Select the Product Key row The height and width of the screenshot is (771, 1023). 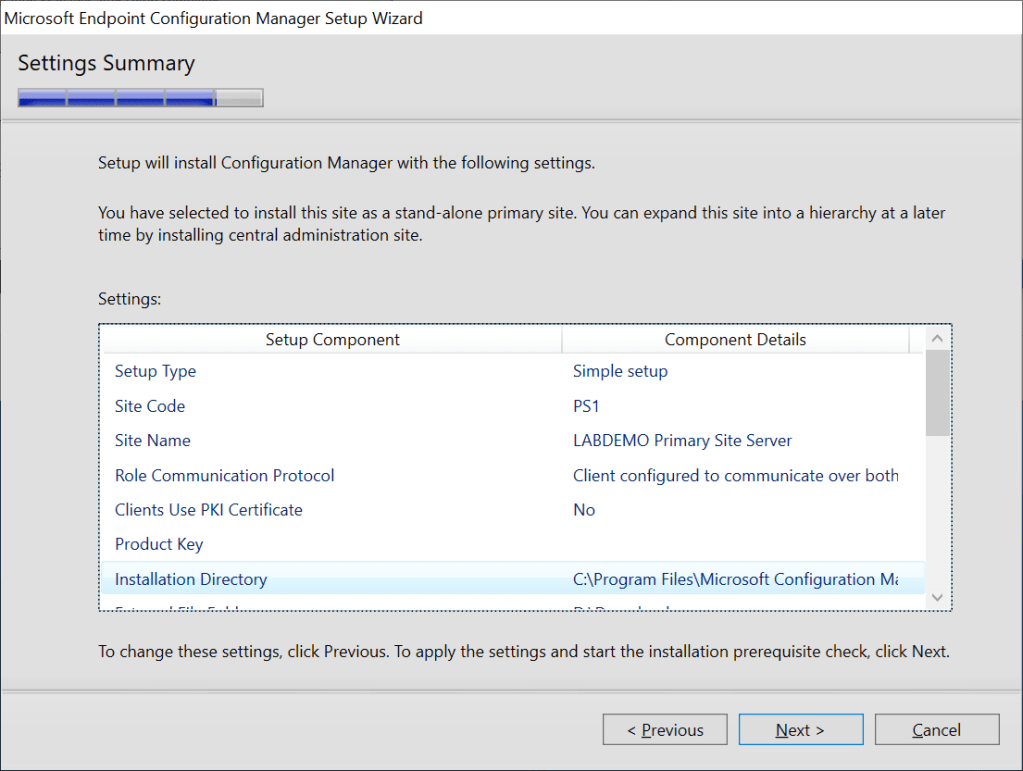pos(159,545)
